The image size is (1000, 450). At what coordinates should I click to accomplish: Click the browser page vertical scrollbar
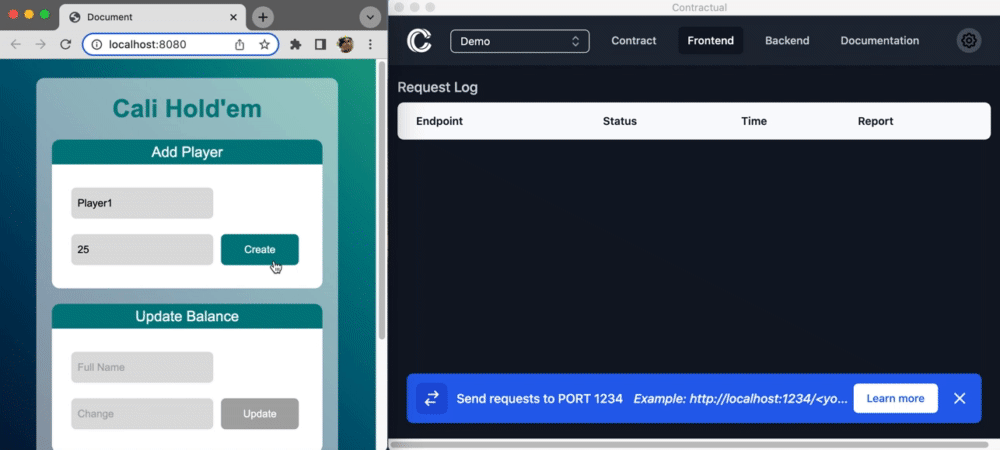coord(382,200)
